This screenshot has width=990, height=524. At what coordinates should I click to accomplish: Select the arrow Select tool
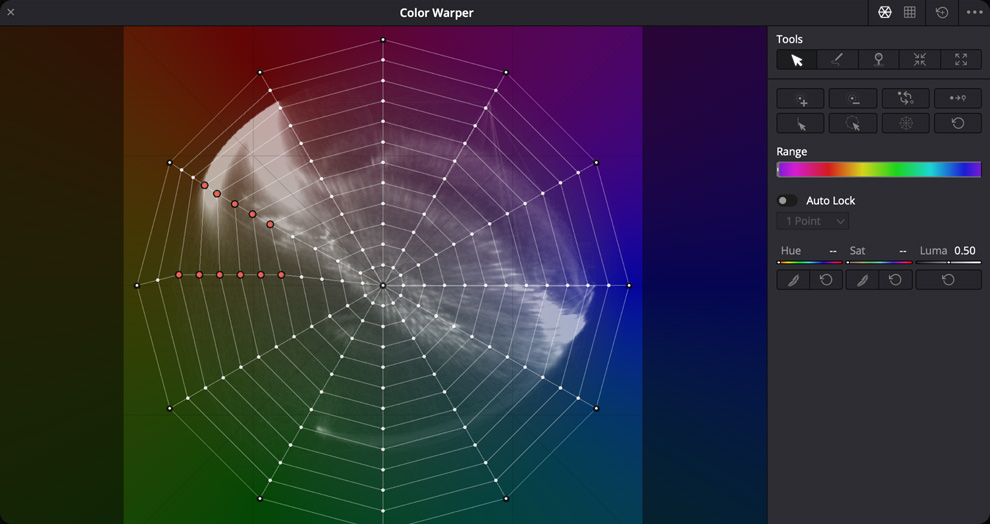[797, 60]
